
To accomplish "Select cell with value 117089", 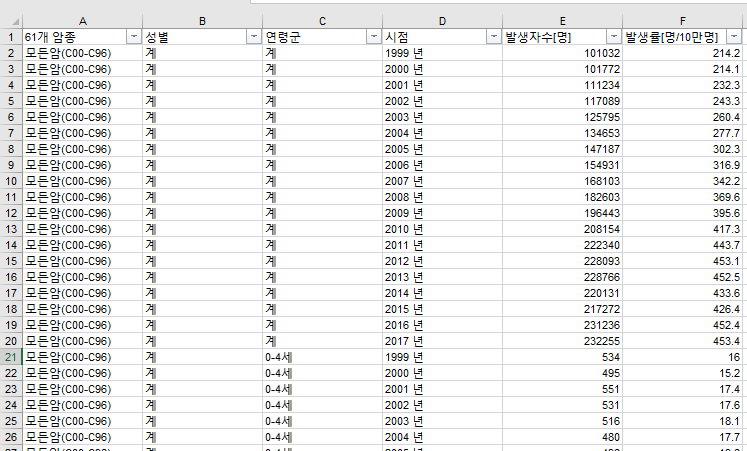I will click(563, 101).
